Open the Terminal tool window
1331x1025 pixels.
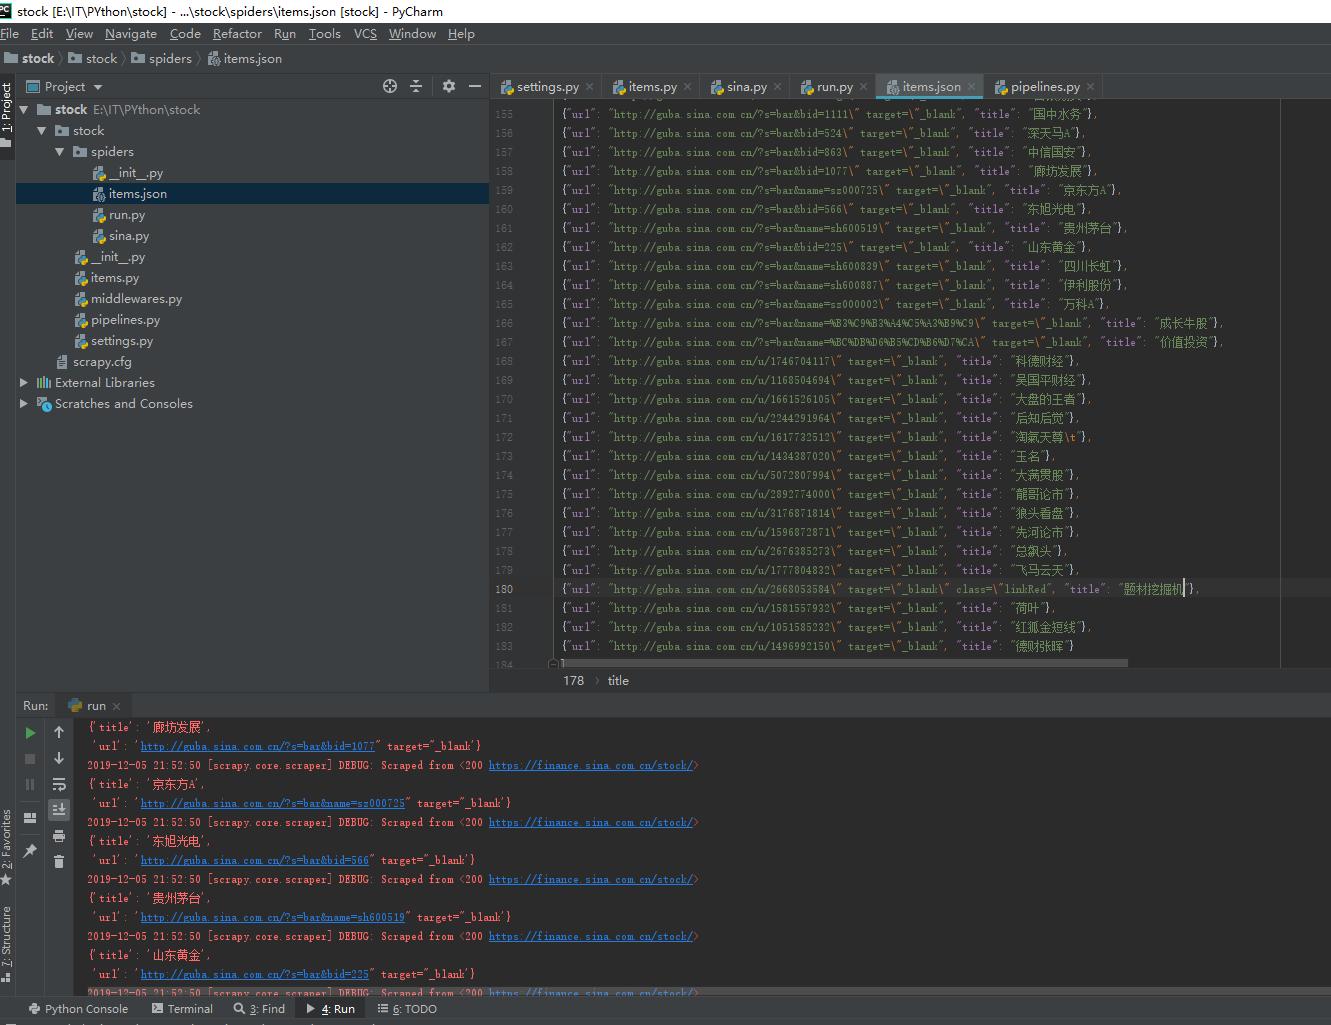pos(182,1009)
